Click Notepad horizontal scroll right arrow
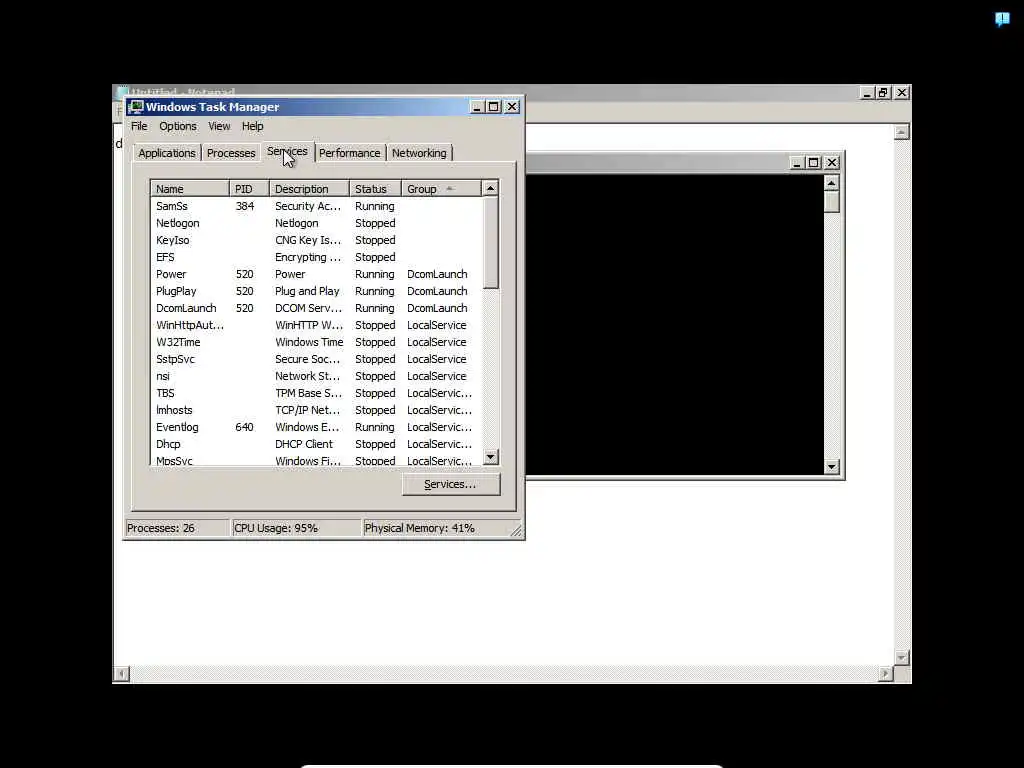1024x768 pixels. 885,673
